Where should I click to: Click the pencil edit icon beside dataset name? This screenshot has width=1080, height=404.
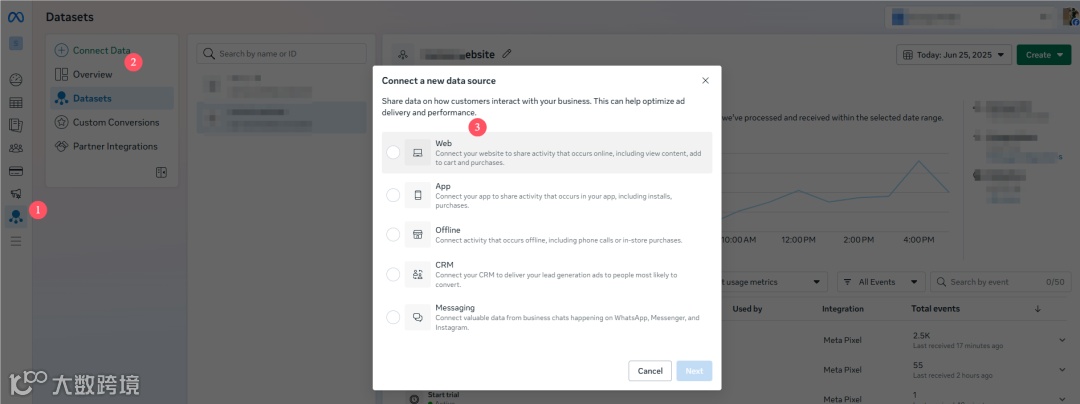(507, 53)
